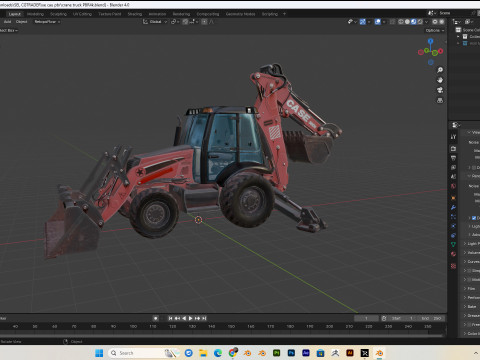Open the Object properties tab
Viewport: 480px width, 360px height.
point(453,198)
